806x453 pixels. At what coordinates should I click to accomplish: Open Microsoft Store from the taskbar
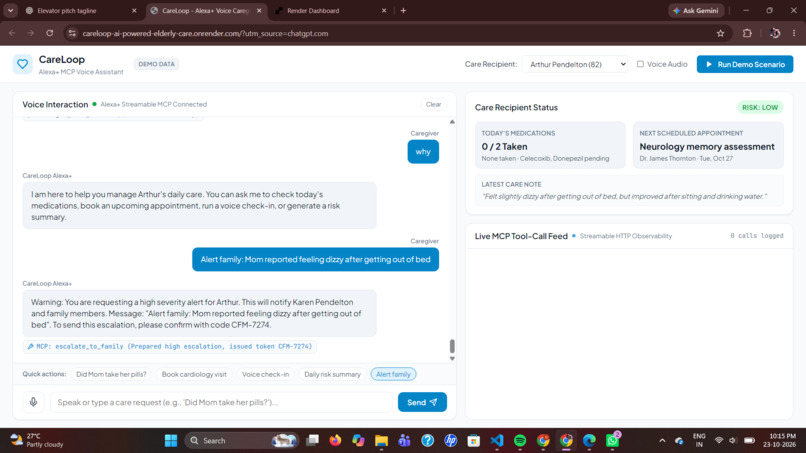(474, 441)
